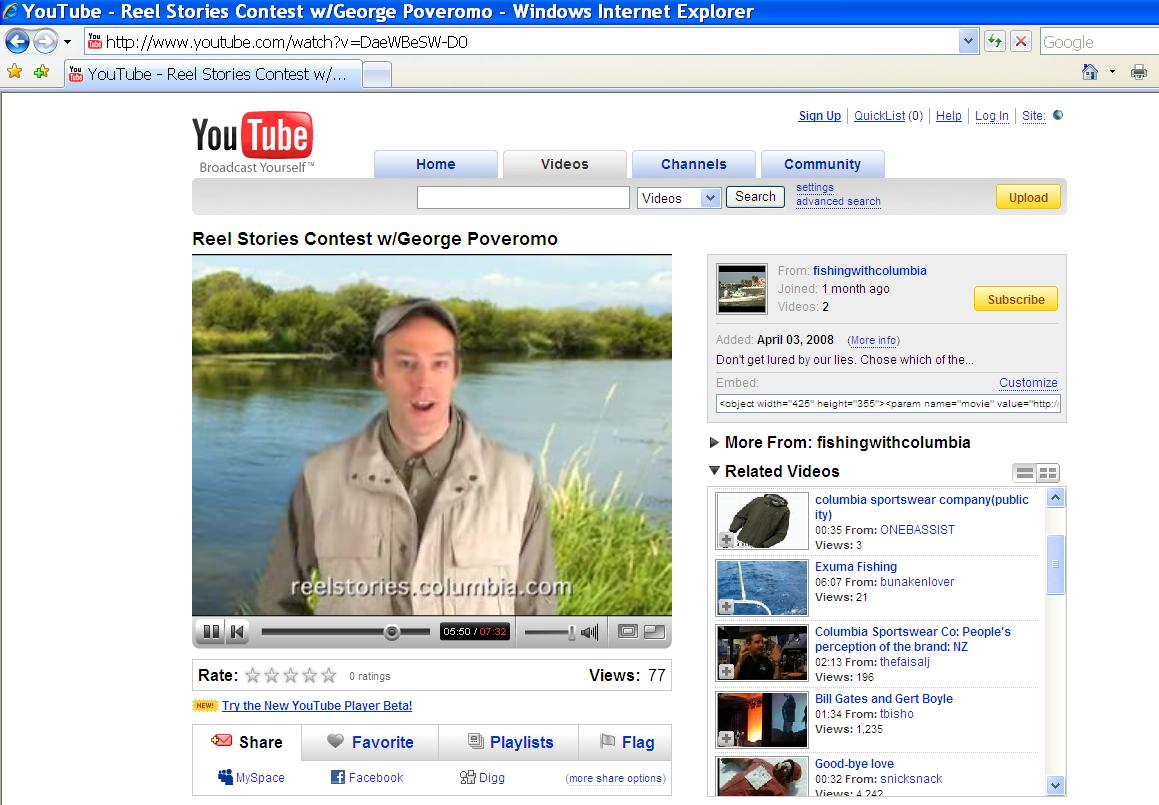Screen dimensions: 1159x805
Task: Click the IE refresh button
Action: (995, 41)
